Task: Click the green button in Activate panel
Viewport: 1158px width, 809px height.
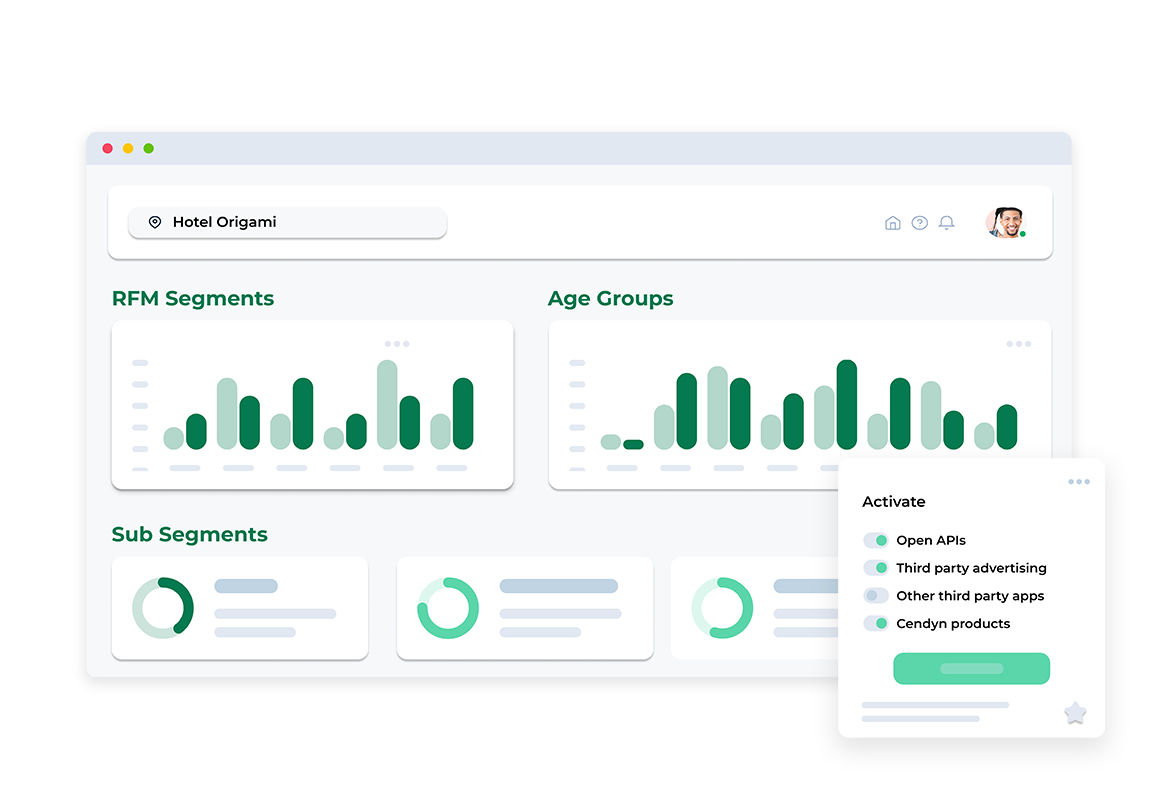Action: 971,668
